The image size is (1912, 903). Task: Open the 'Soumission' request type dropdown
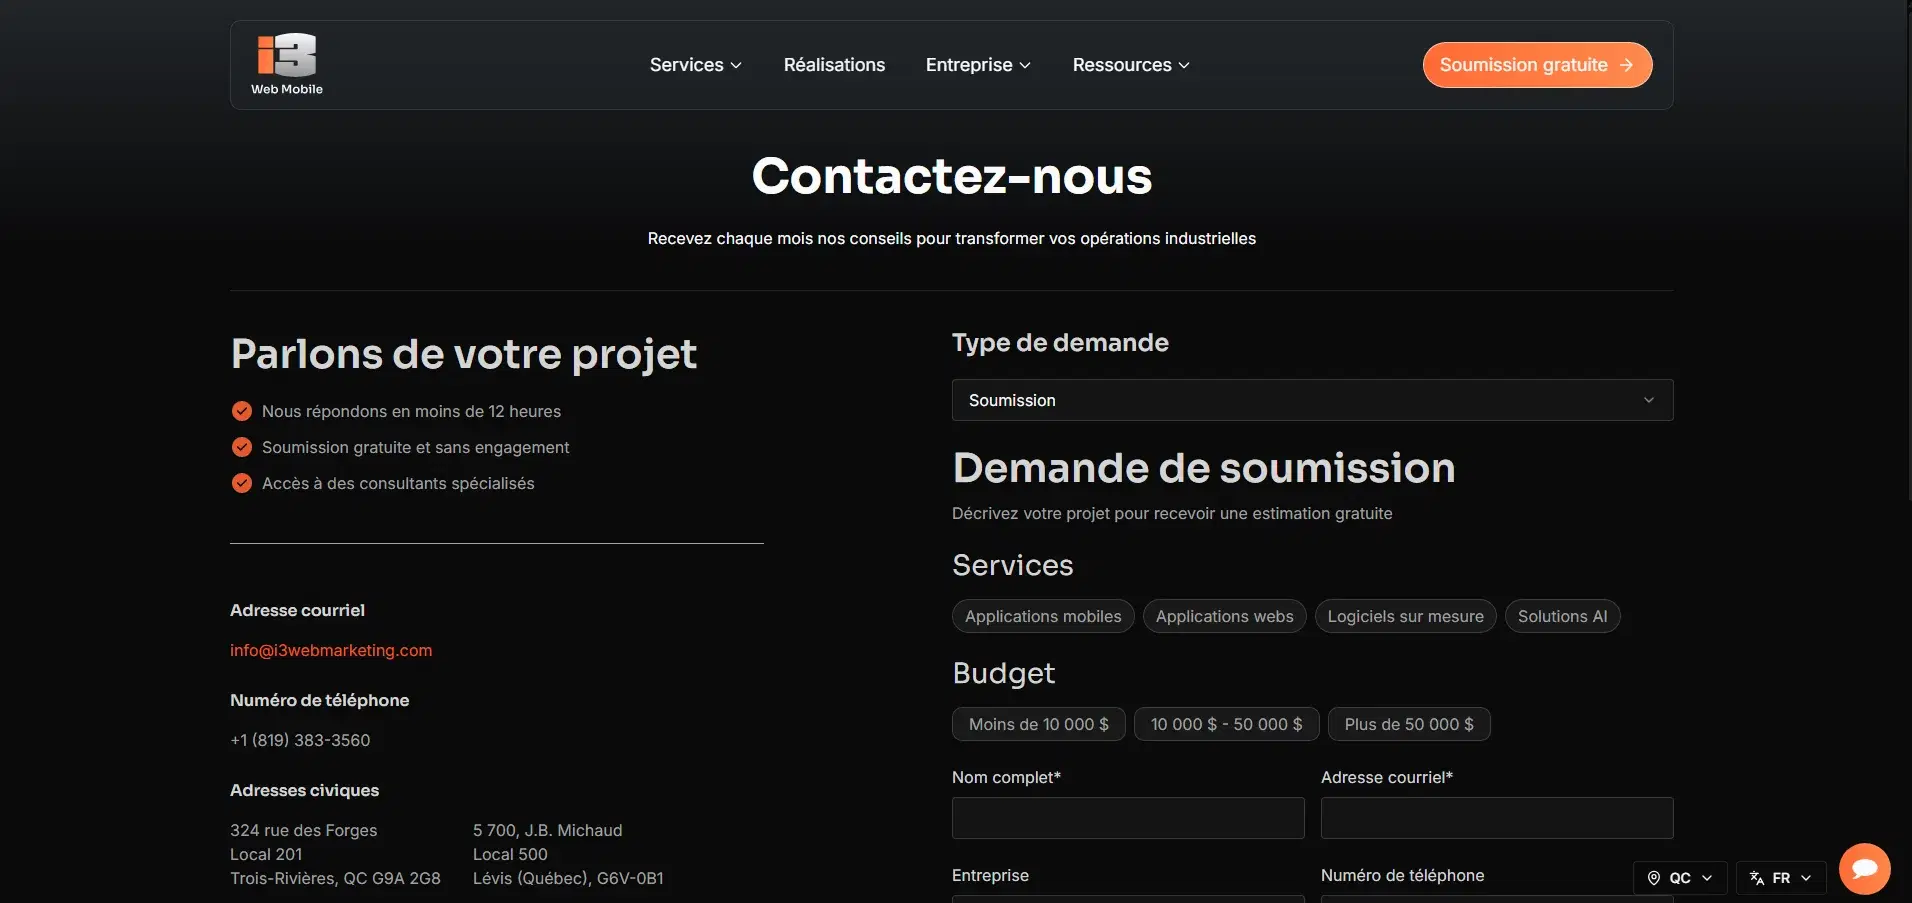(x=1311, y=399)
